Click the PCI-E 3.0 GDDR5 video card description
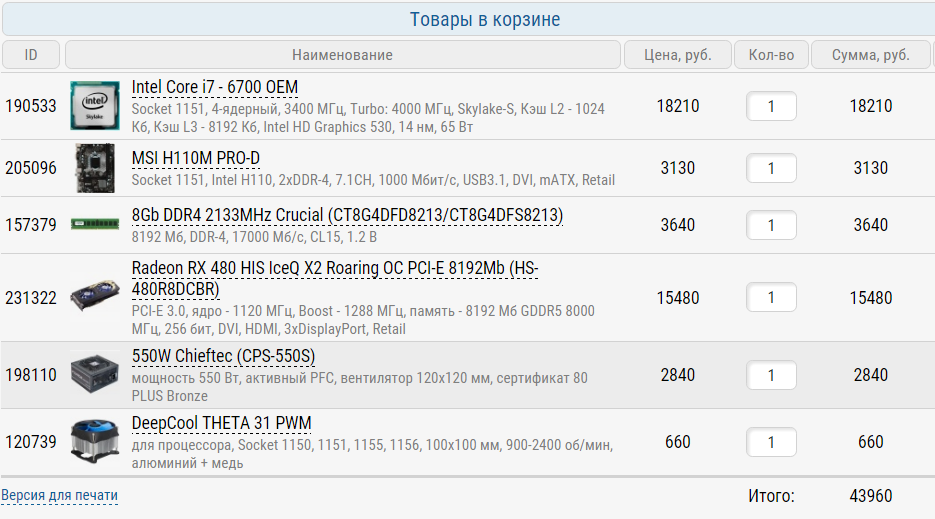 click(x=363, y=320)
